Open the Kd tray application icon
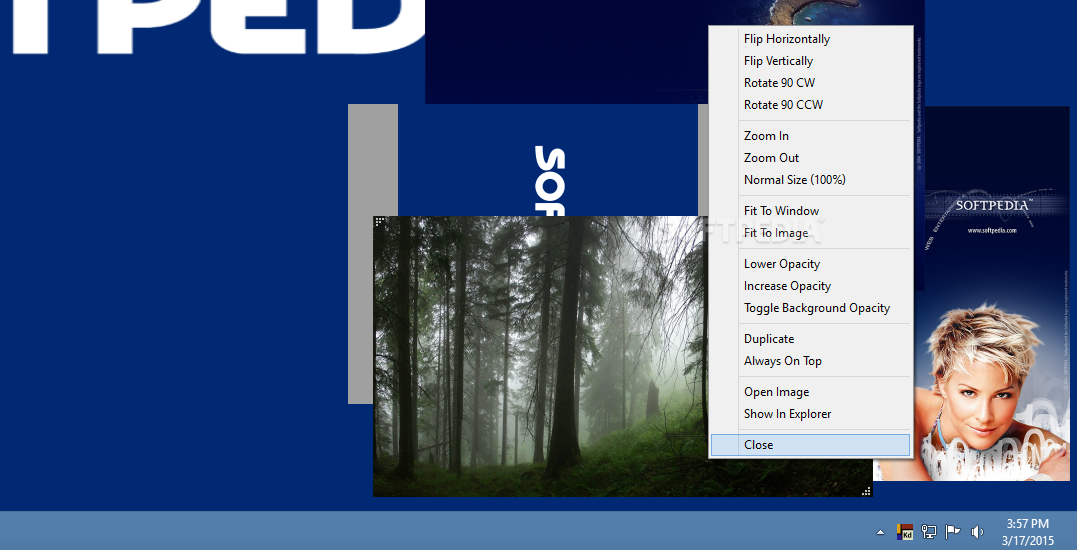Image resolution: width=1077 pixels, height=550 pixels. (x=905, y=531)
